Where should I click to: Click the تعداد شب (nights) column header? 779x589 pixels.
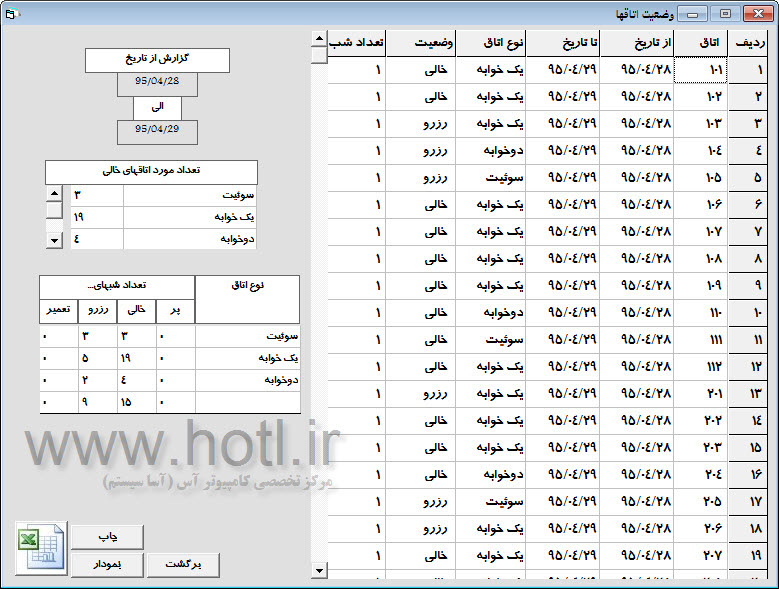click(356, 44)
